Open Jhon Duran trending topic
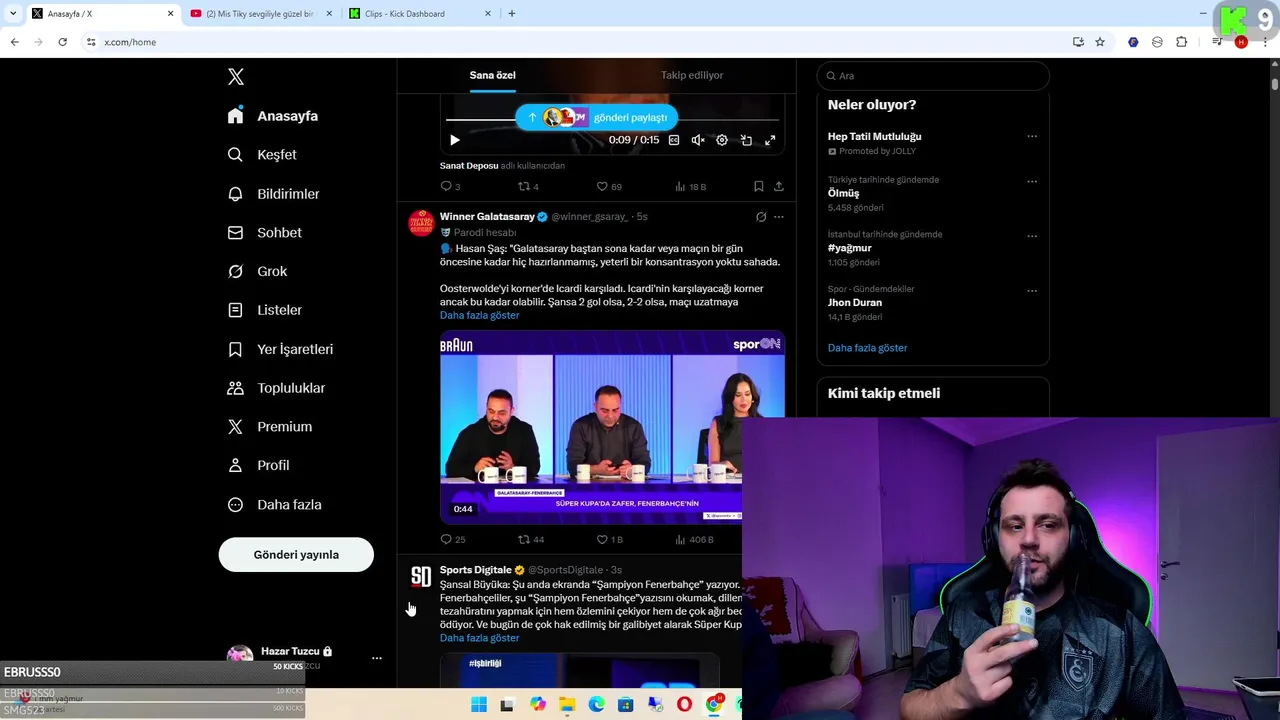Viewport: 1280px width, 720px height. (x=855, y=303)
